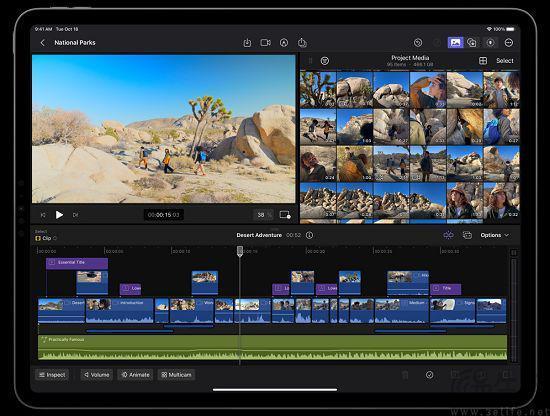This screenshot has width=550, height=416.
Task: Click Select in Project Media
Action: (x=505, y=61)
